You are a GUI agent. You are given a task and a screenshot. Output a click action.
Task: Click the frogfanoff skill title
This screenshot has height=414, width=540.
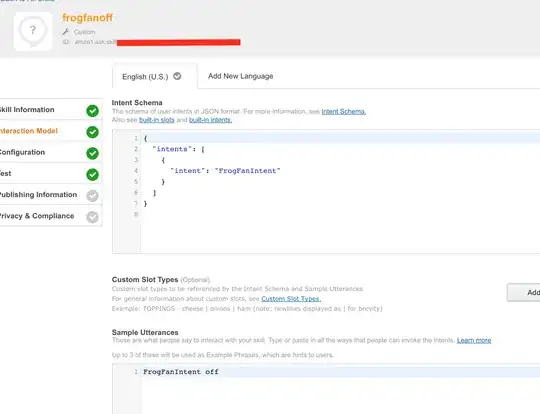click(x=87, y=18)
